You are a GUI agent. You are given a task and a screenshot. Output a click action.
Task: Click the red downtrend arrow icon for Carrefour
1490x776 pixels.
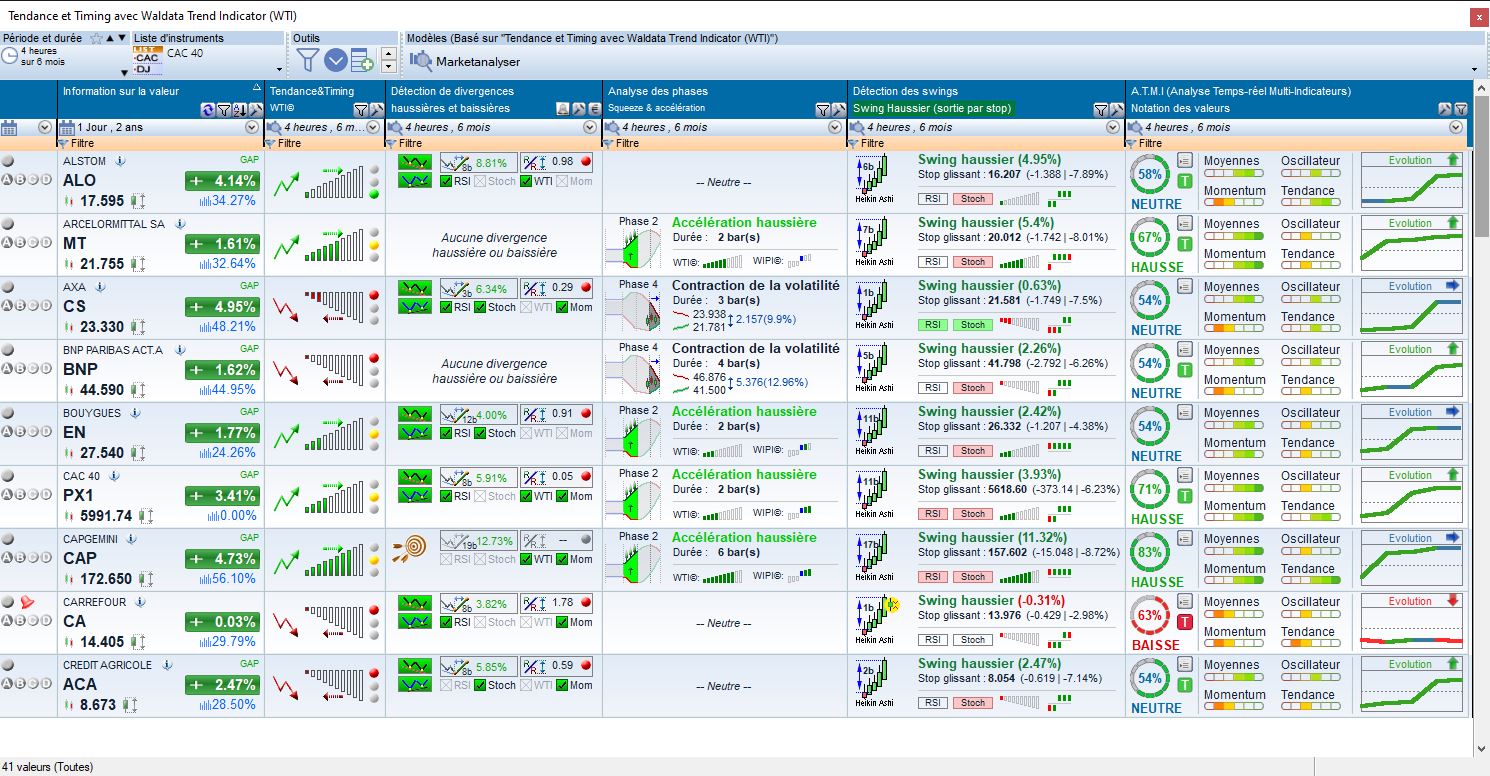[287, 624]
